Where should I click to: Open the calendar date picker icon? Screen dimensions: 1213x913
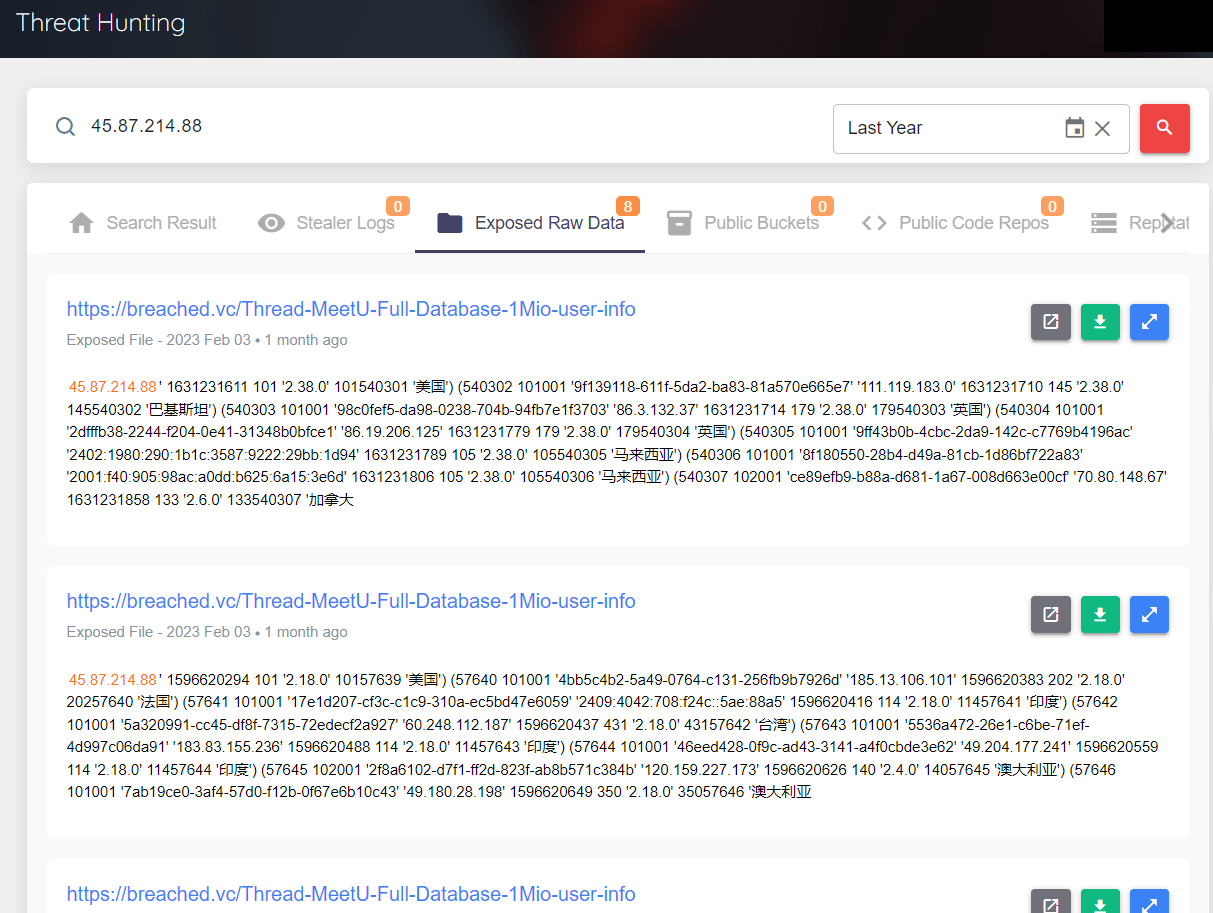point(1075,128)
